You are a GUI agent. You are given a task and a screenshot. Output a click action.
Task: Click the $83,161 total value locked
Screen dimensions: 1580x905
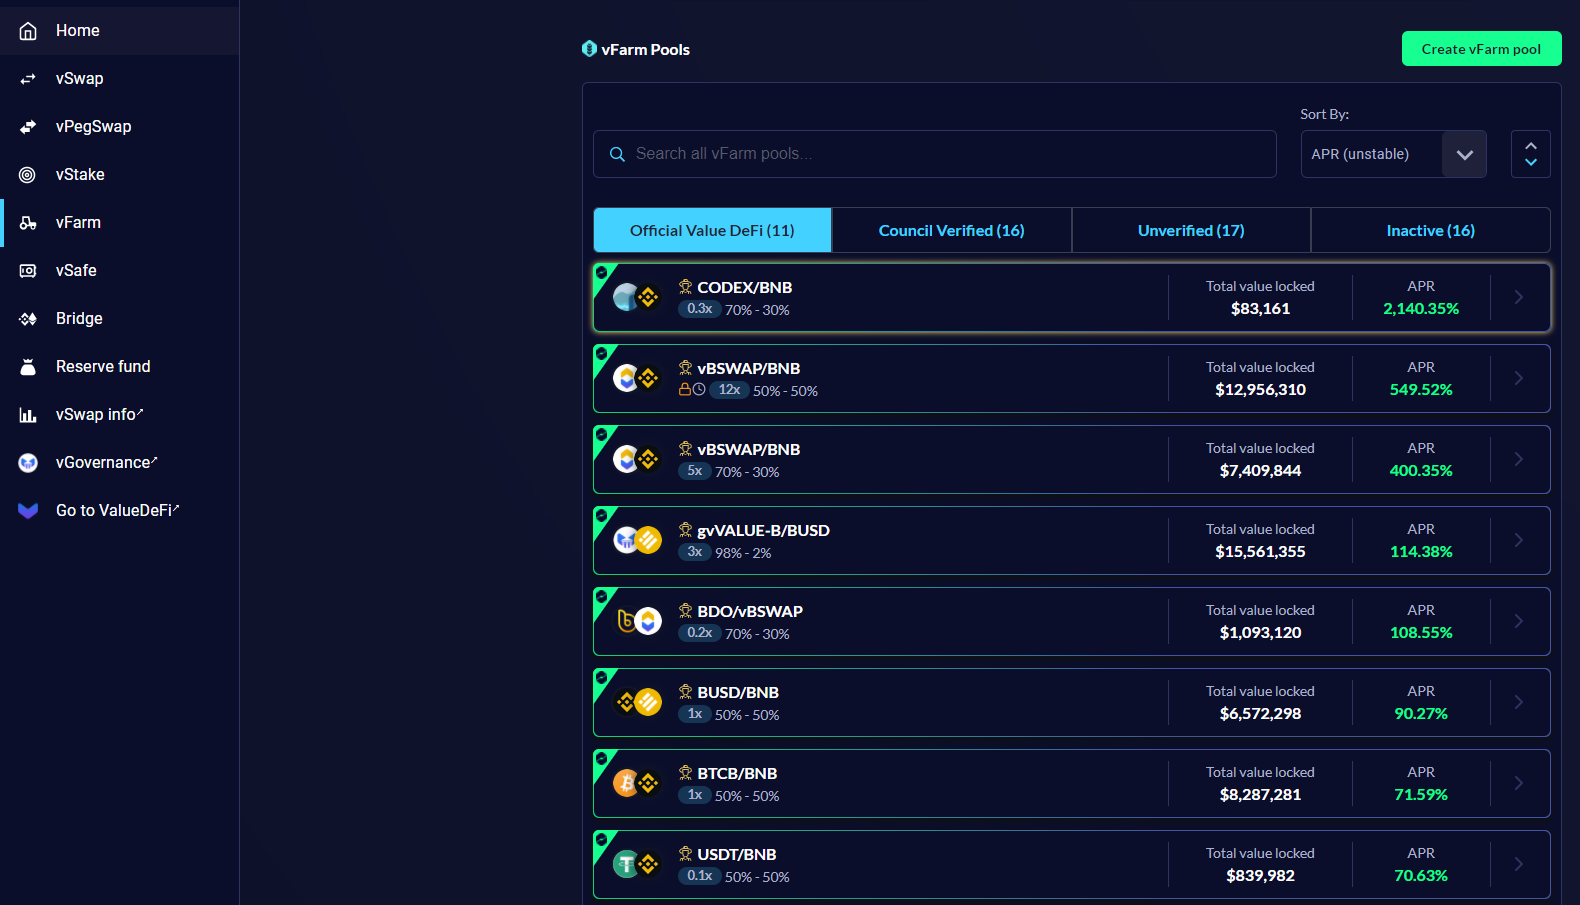click(1260, 309)
